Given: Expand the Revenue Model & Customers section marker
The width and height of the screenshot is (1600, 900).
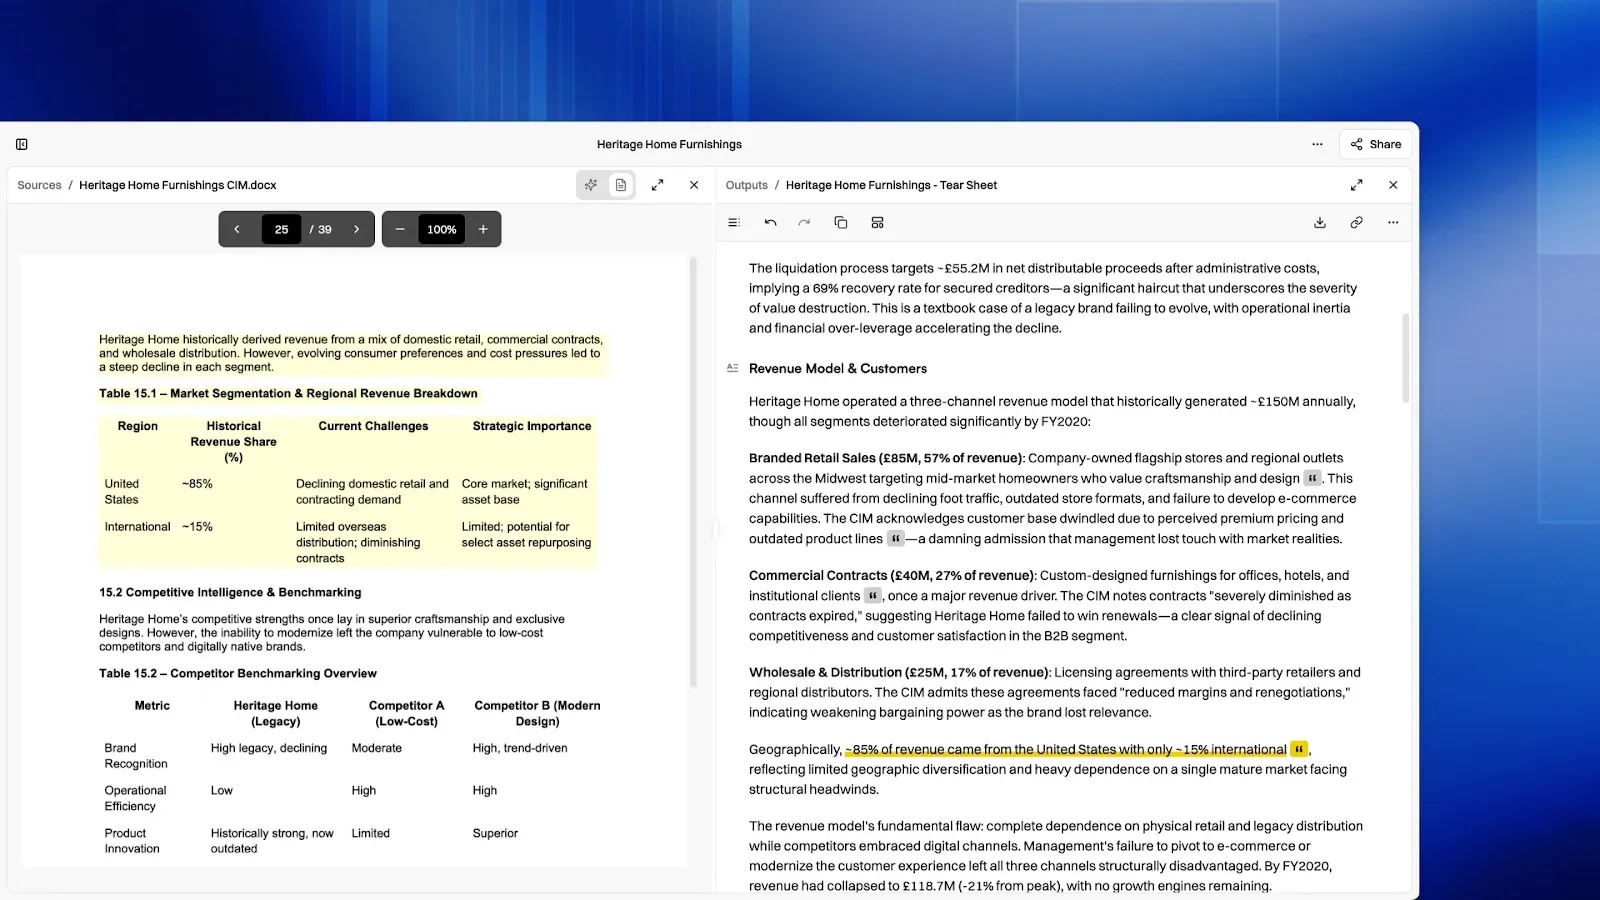Looking at the screenshot, I should pos(732,368).
